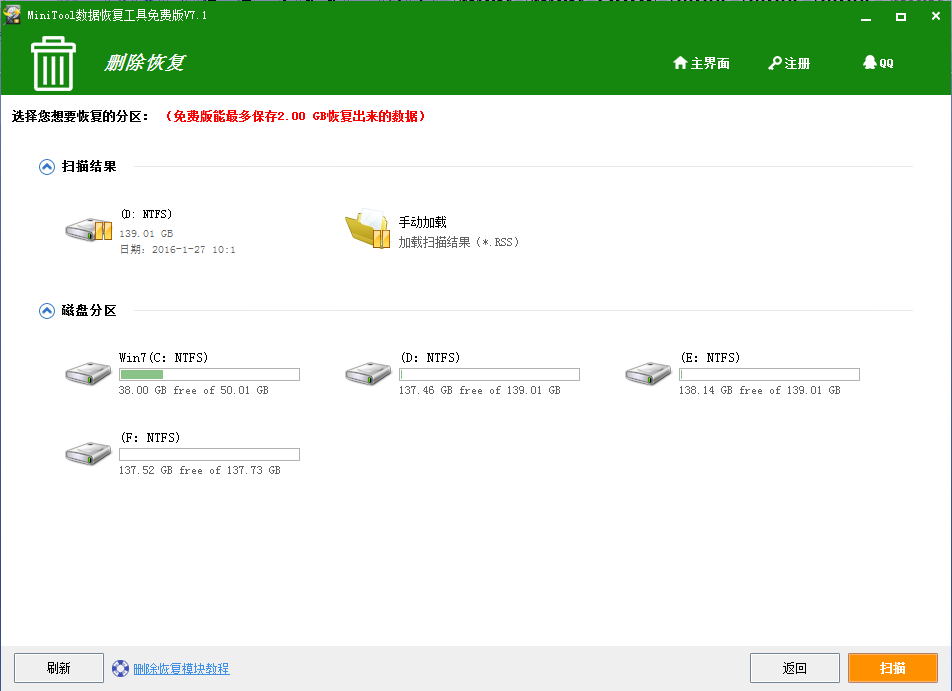Click the lifebuoy help icon near tutorial
Image resolution: width=952 pixels, height=691 pixels.
pos(120,669)
